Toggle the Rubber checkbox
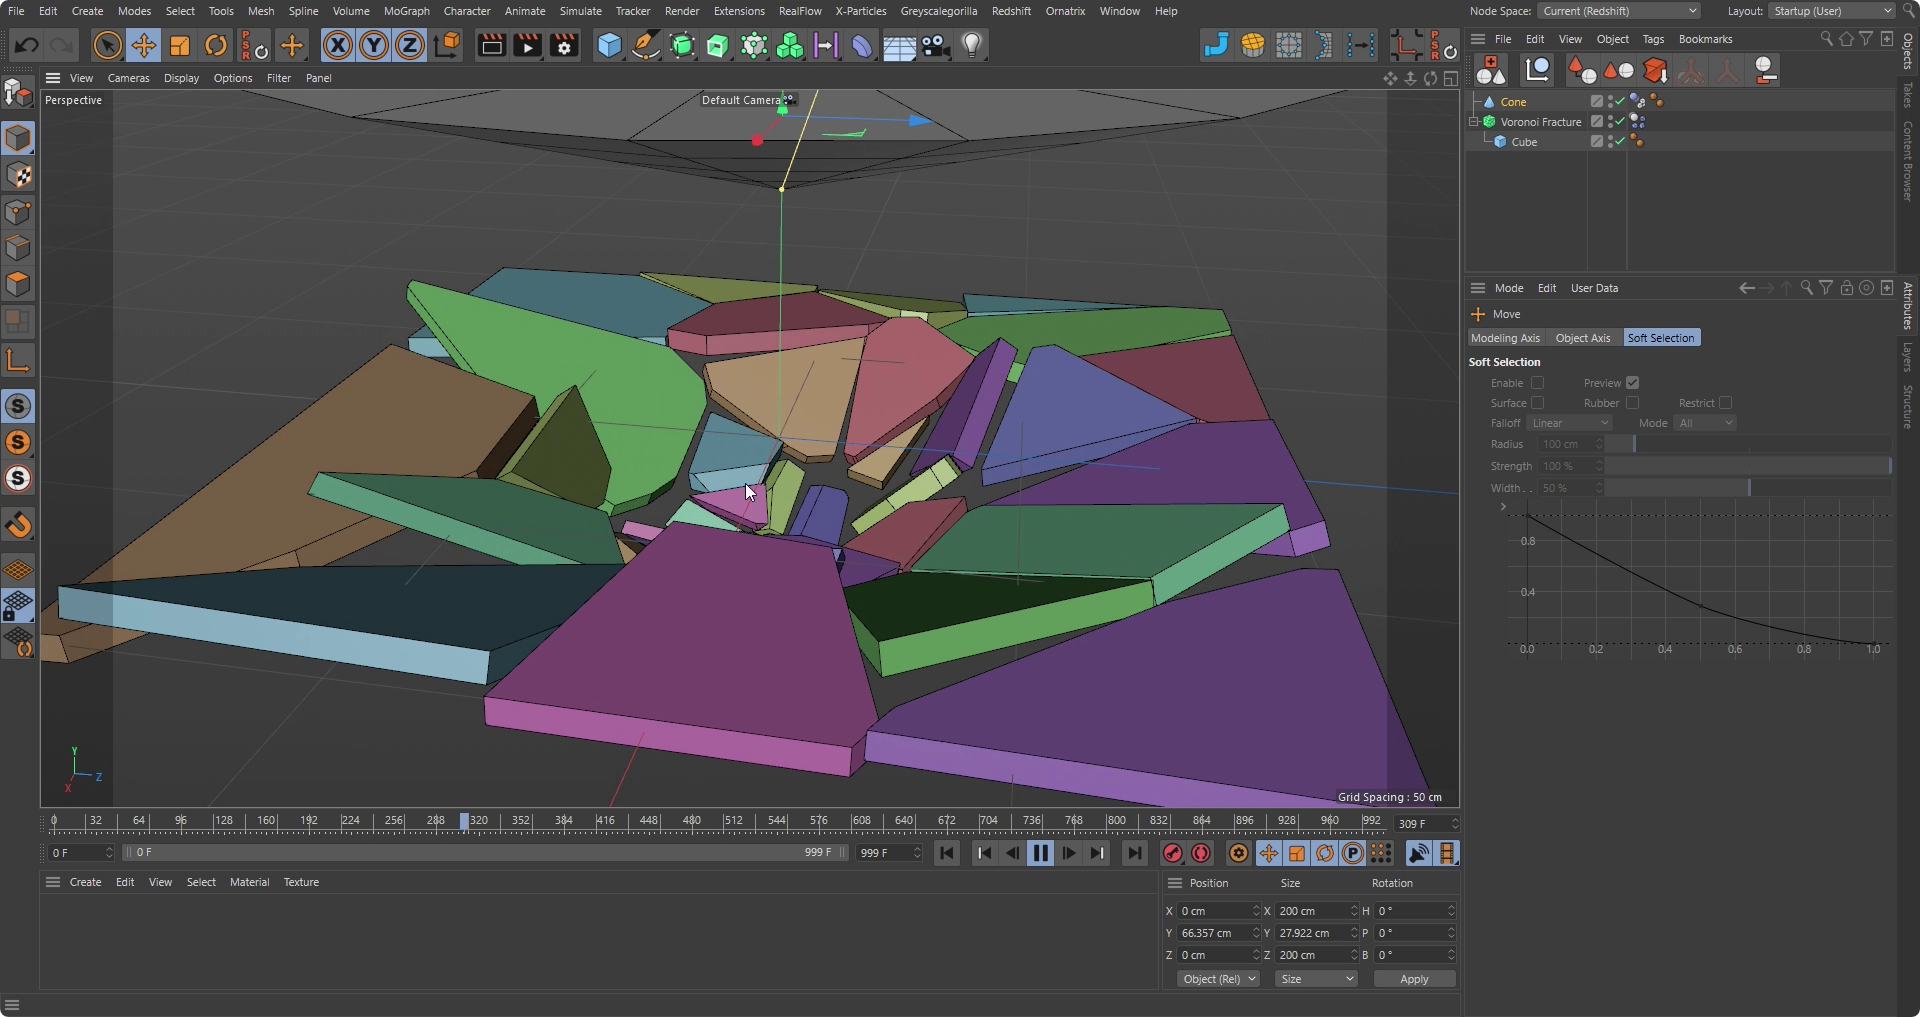This screenshot has width=1920, height=1017. pyautogui.click(x=1632, y=403)
